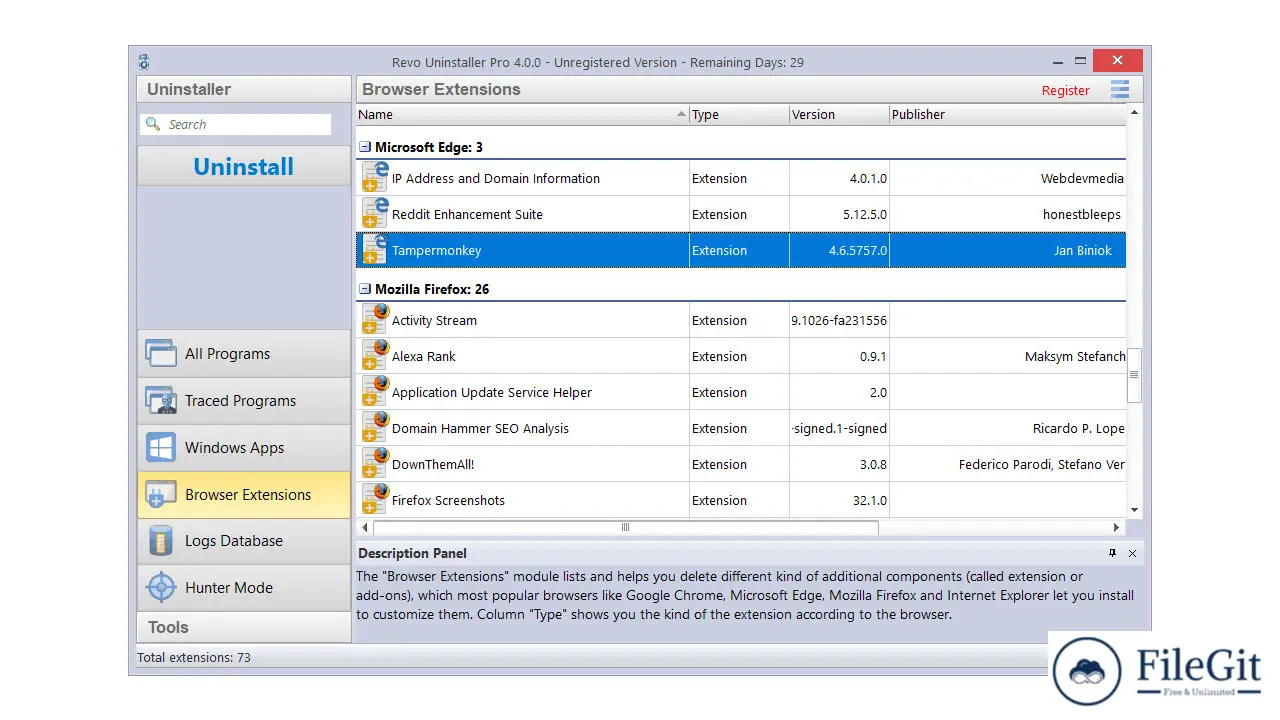Click the DownThemAll! Firefox icon
Viewport: 1280px width, 720px height.
[375, 464]
